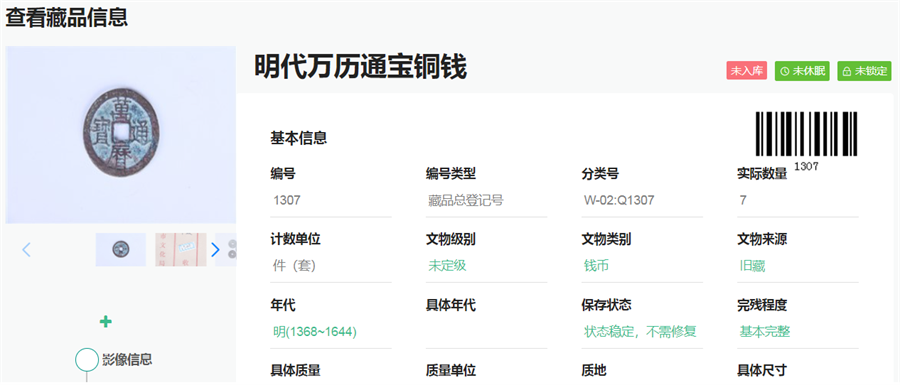This screenshot has height=385, width=900.
Task: Select the 影像信息 timeline circle
Action: click(x=87, y=360)
